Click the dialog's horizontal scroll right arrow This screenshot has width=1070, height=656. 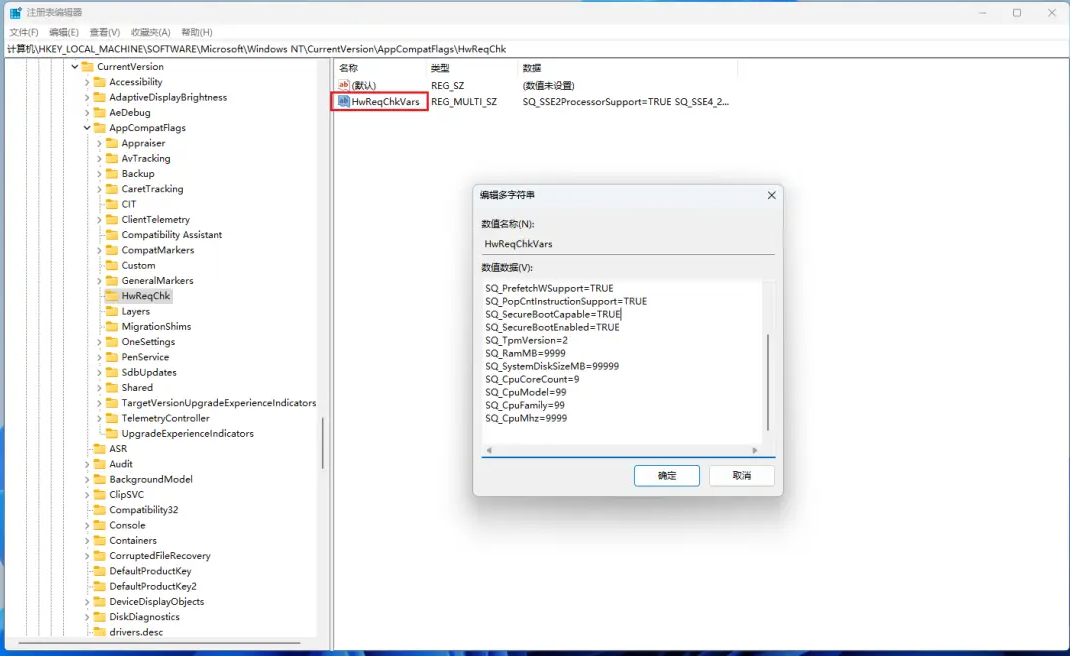[x=755, y=451]
